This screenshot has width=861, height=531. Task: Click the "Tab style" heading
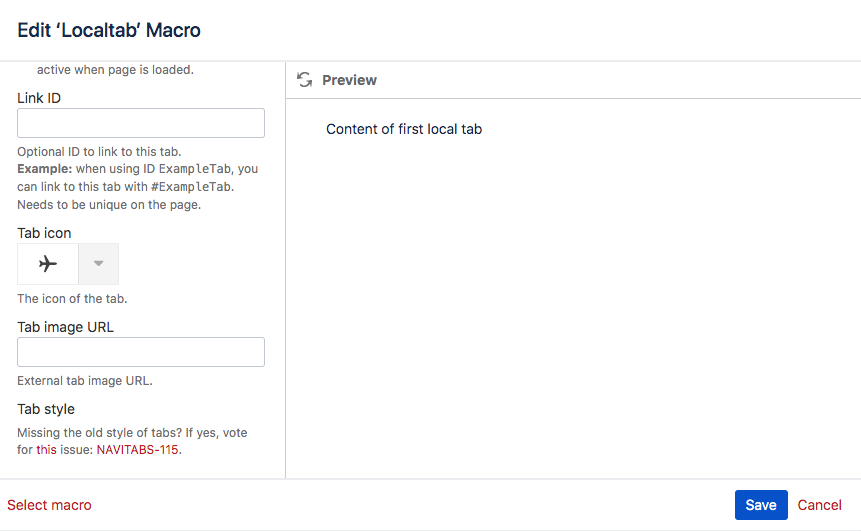pyautogui.click(x=46, y=409)
